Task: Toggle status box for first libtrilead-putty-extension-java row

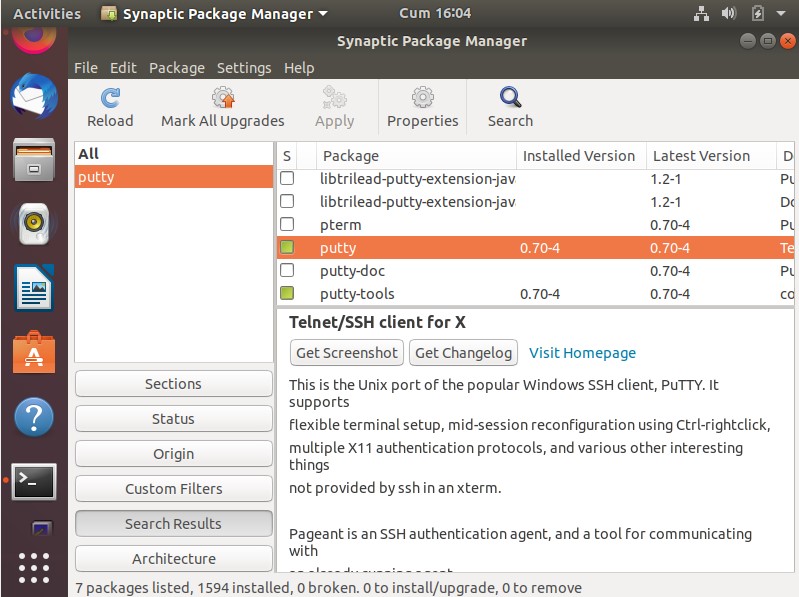Action: pos(287,178)
